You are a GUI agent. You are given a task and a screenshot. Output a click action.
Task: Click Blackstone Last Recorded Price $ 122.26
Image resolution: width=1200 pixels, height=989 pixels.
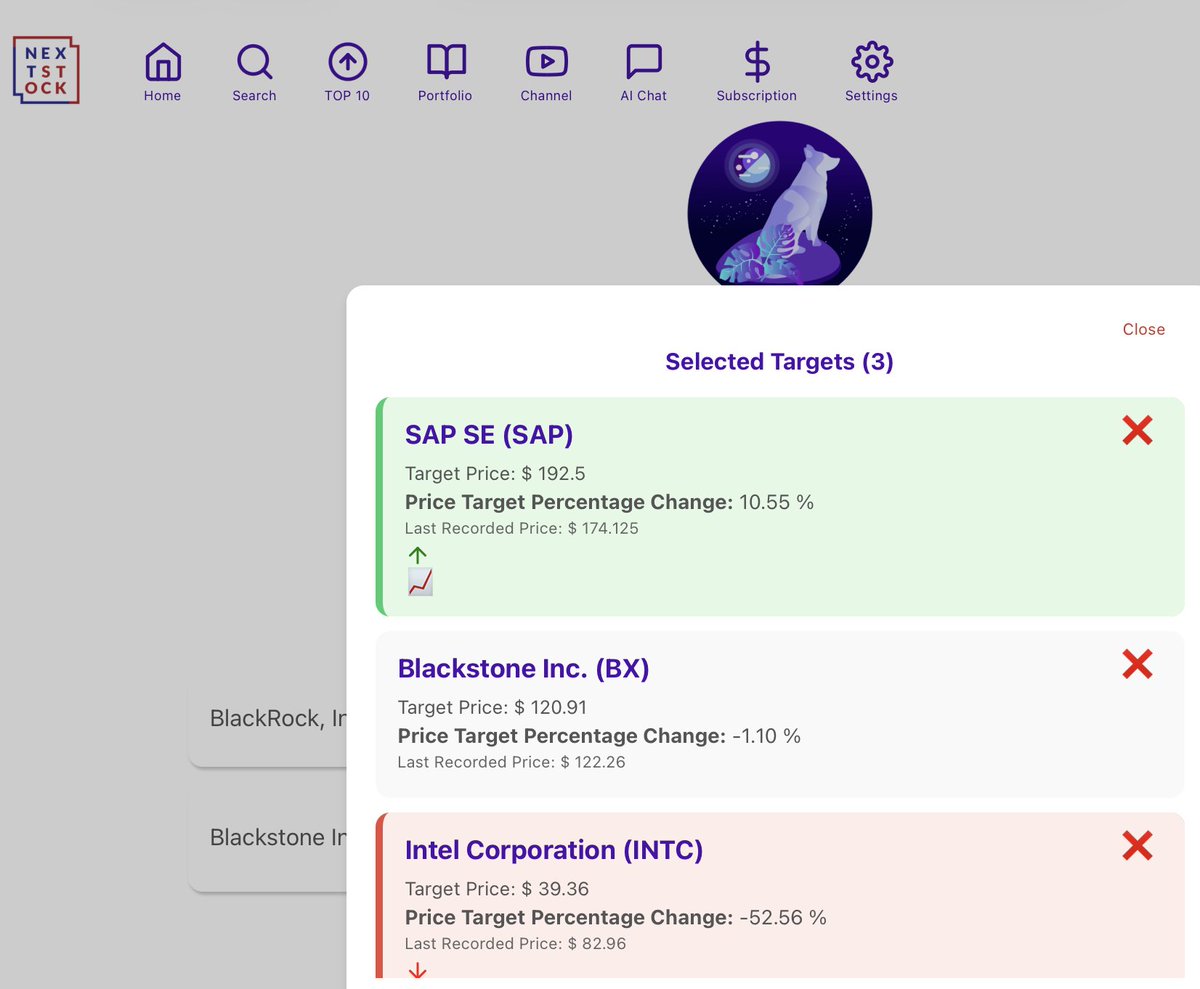[511, 762]
